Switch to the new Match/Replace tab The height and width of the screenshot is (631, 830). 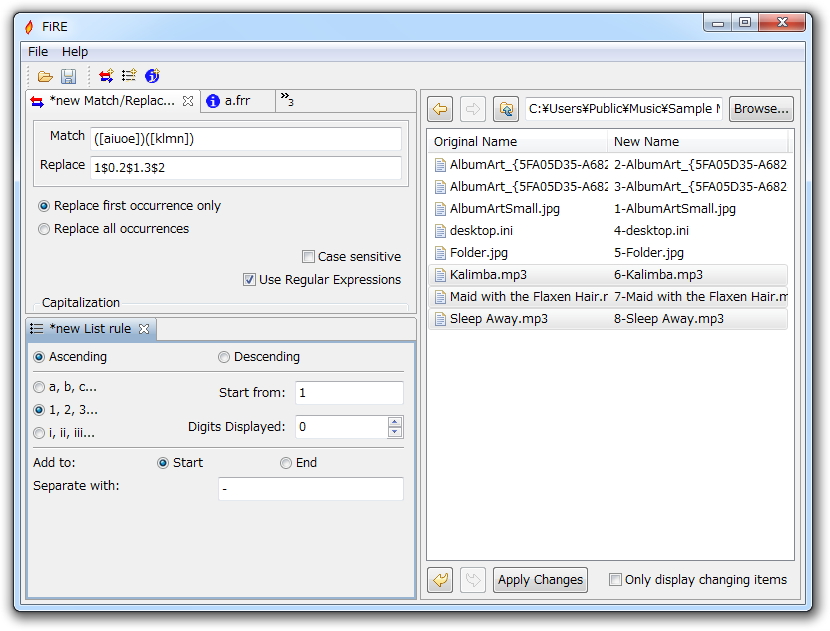coord(112,101)
